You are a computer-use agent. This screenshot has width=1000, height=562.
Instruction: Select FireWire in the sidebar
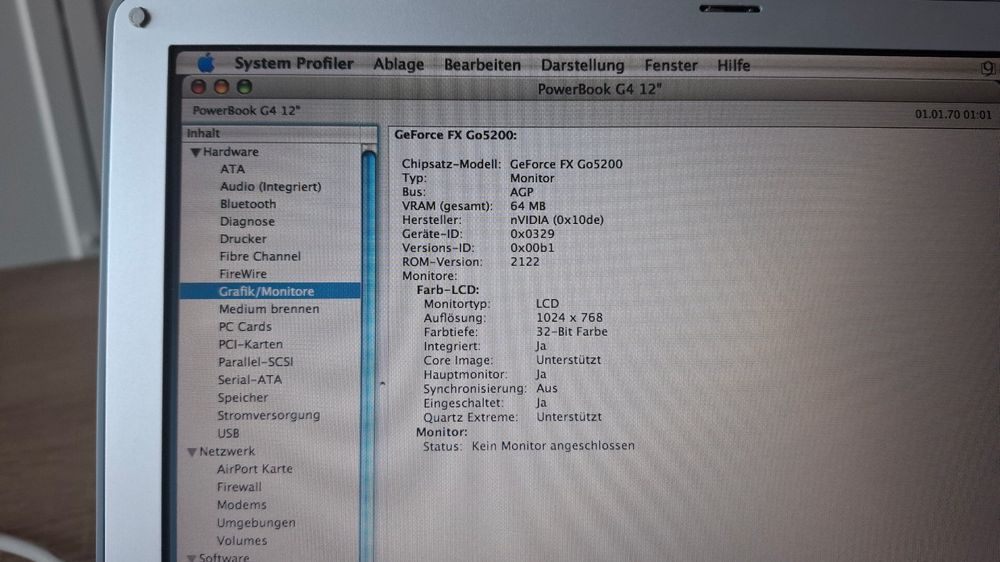[243, 274]
